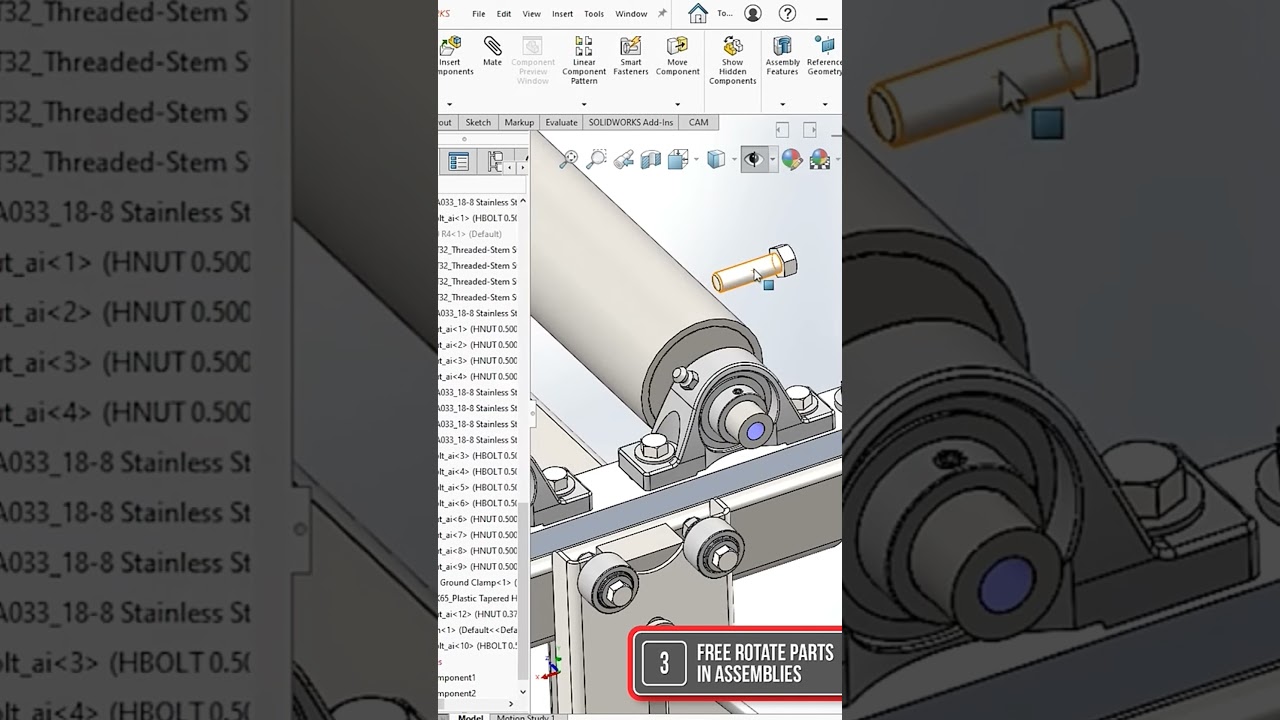Screen dimensions: 1280x720
Task: Open Display Style dropdown arrow
Action: pyautogui.click(x=733, y=159)
